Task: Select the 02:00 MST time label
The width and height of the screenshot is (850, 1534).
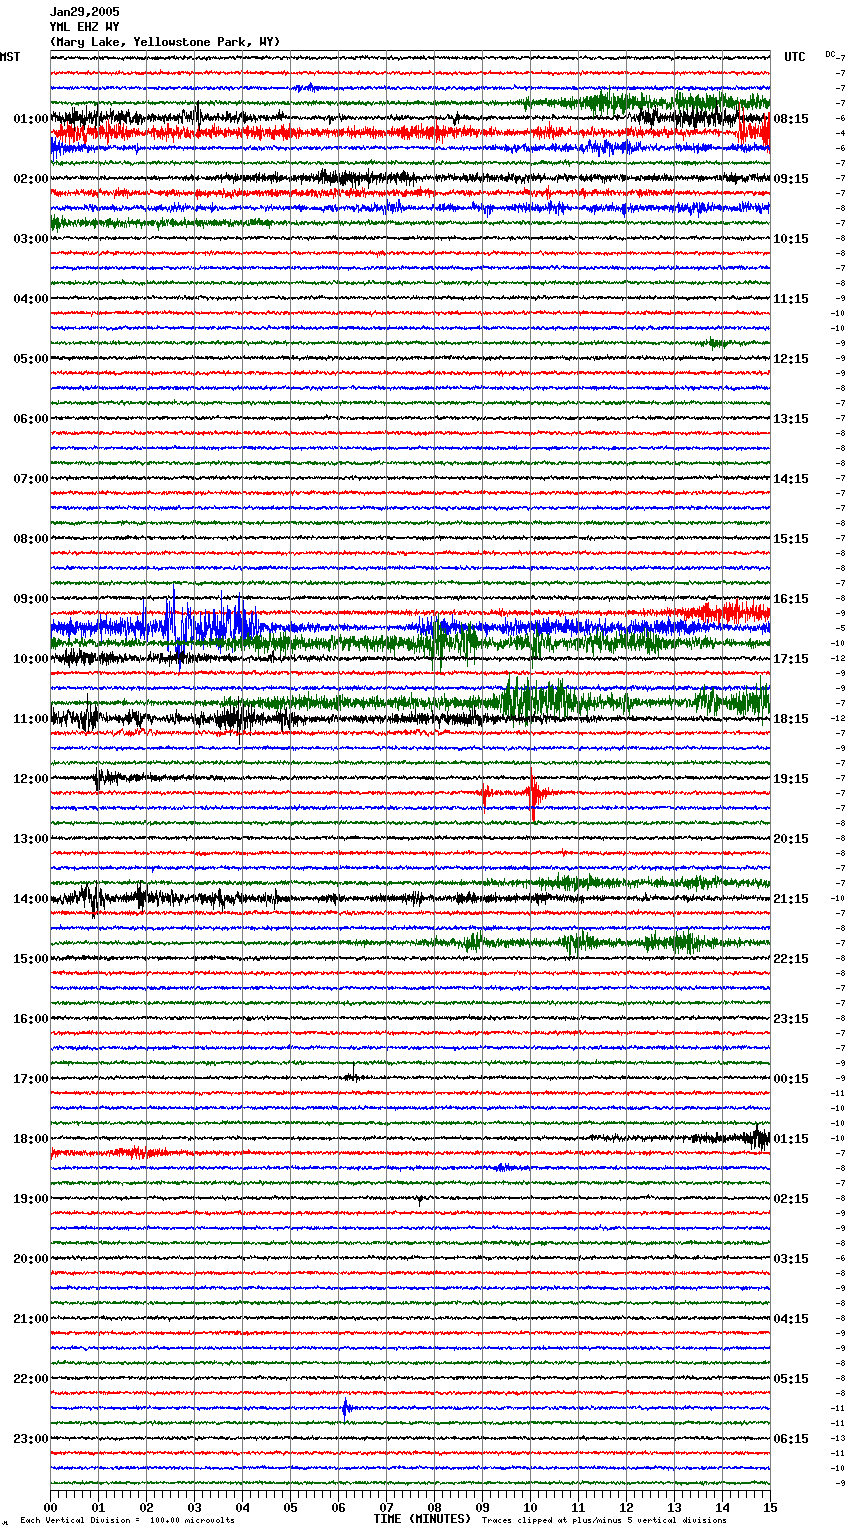Action: pos(31,179)
